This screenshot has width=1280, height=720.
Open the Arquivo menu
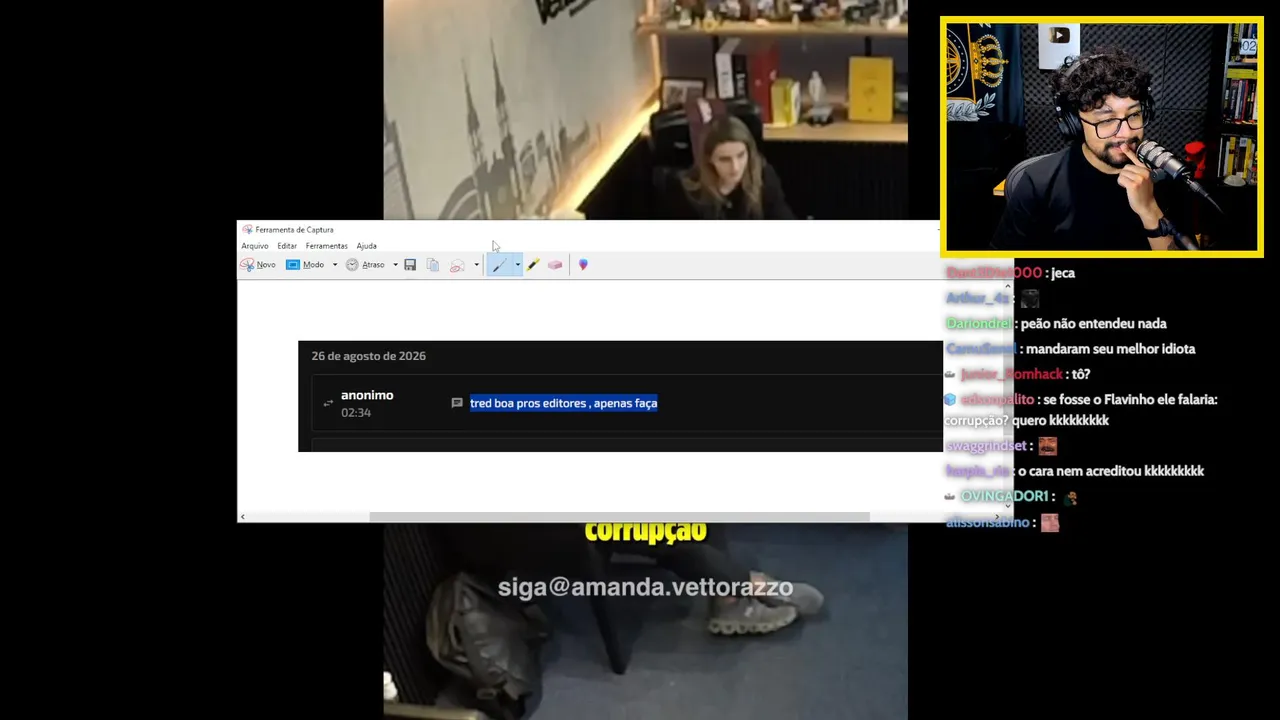coord(255,246)
